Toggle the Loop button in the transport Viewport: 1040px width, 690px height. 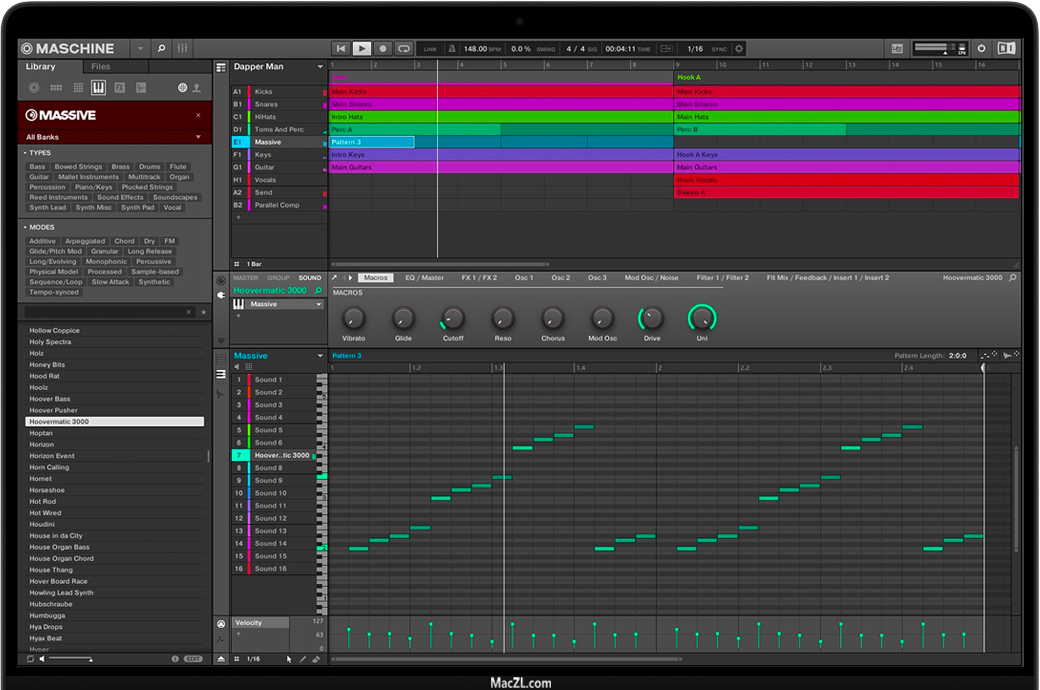[404, 48]
